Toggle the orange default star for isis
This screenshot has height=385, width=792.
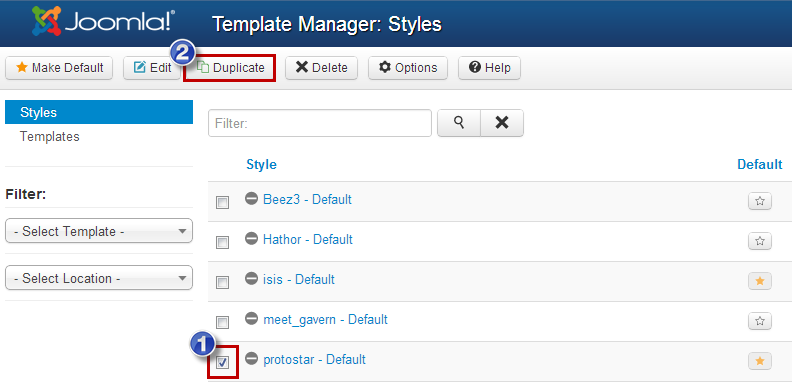point(760,281)
